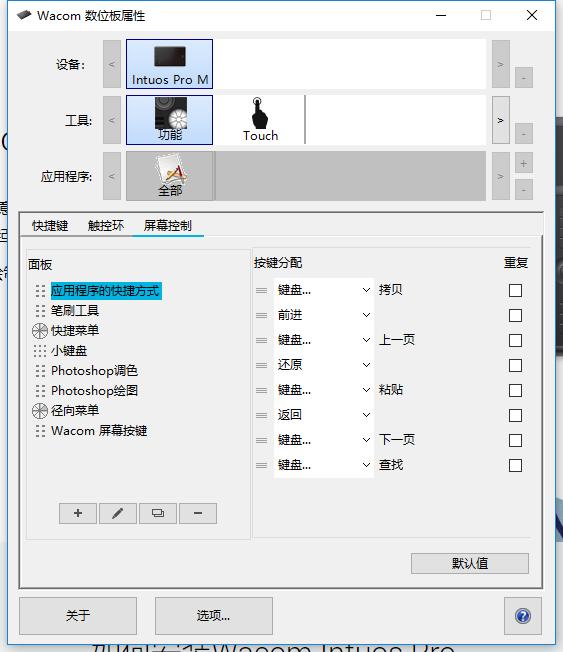Click the left arrow of the device row

(x=112, y=64)
